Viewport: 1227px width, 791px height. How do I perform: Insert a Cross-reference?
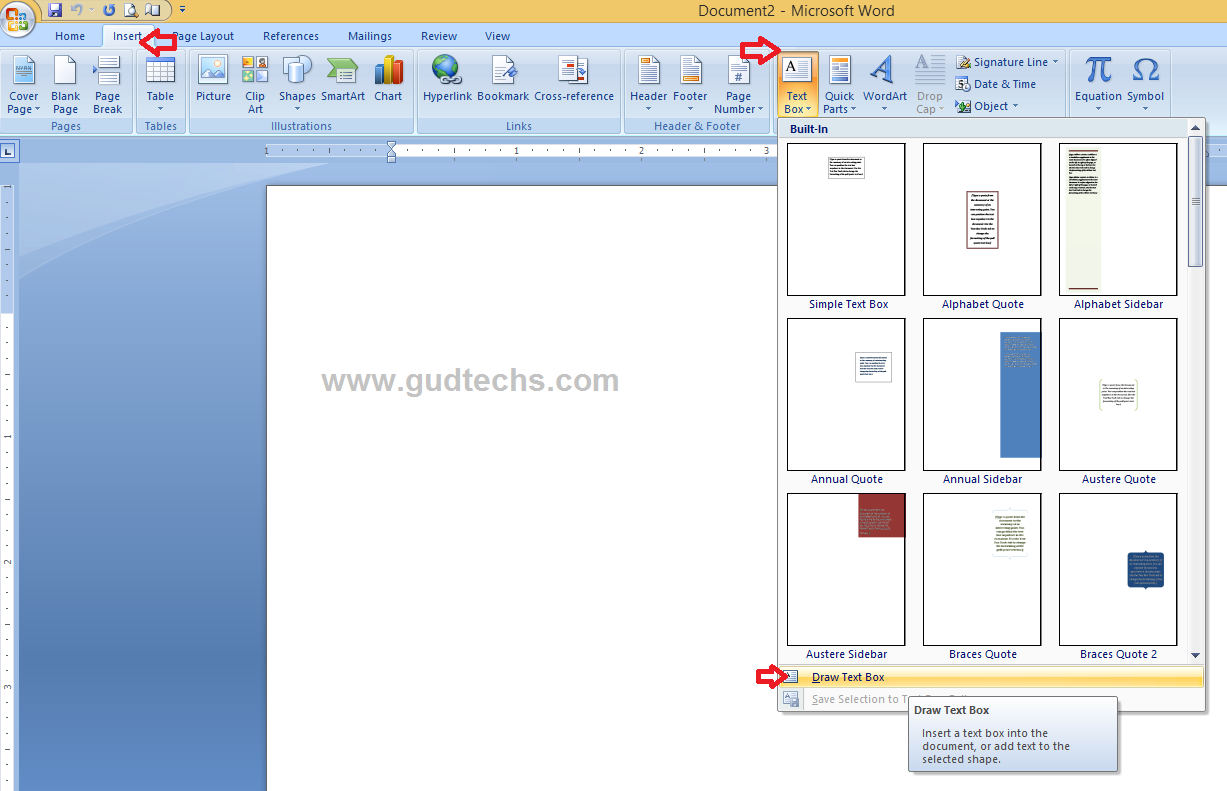[574, 80]
